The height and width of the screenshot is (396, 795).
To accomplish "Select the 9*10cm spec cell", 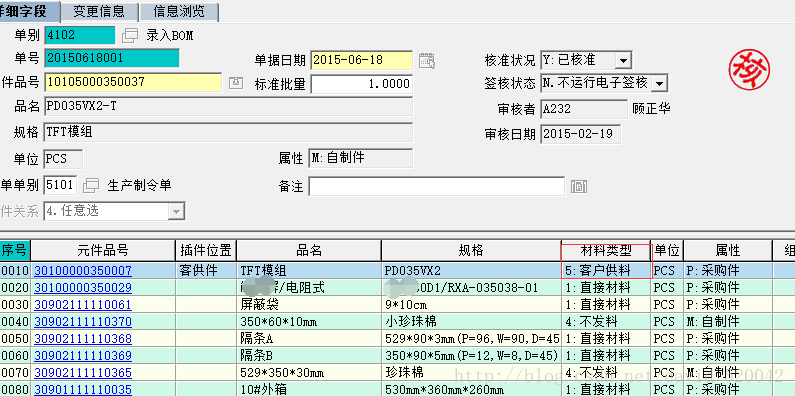I will pos(471,305).
